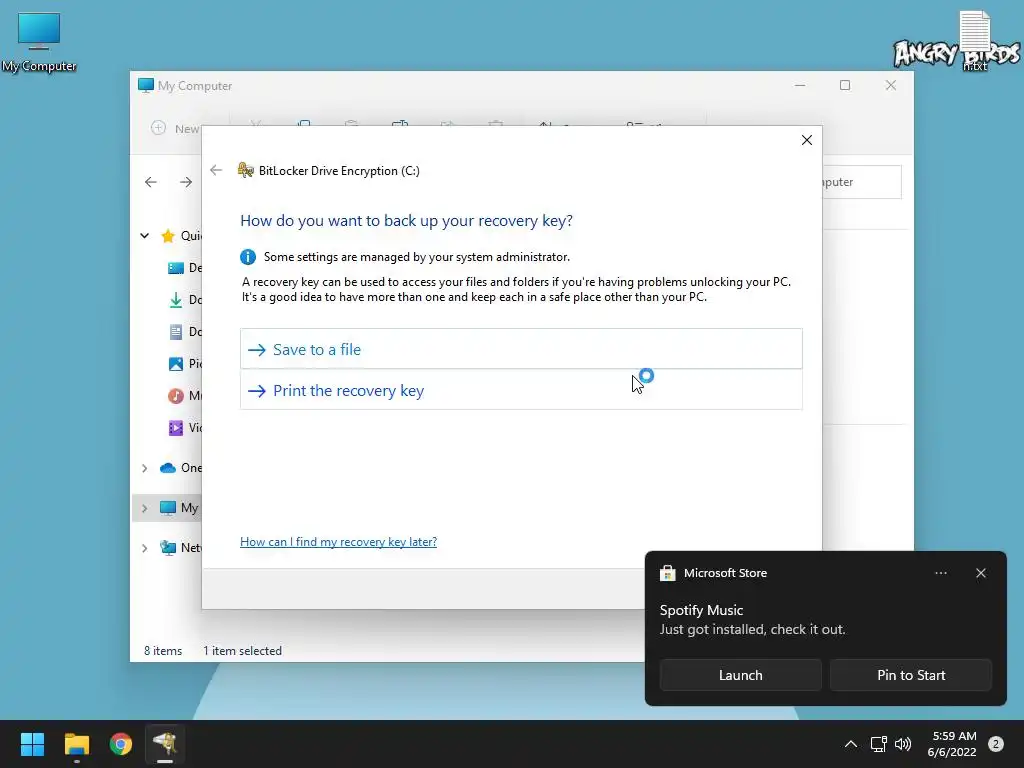Expand the OneDrive tree node
Image resolution: width=1024 pixels, height=768 pixels.
tap(145, 468)
